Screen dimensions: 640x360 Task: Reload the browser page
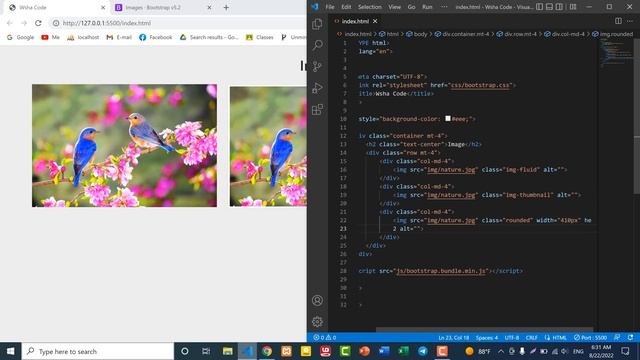pos(38,23)
